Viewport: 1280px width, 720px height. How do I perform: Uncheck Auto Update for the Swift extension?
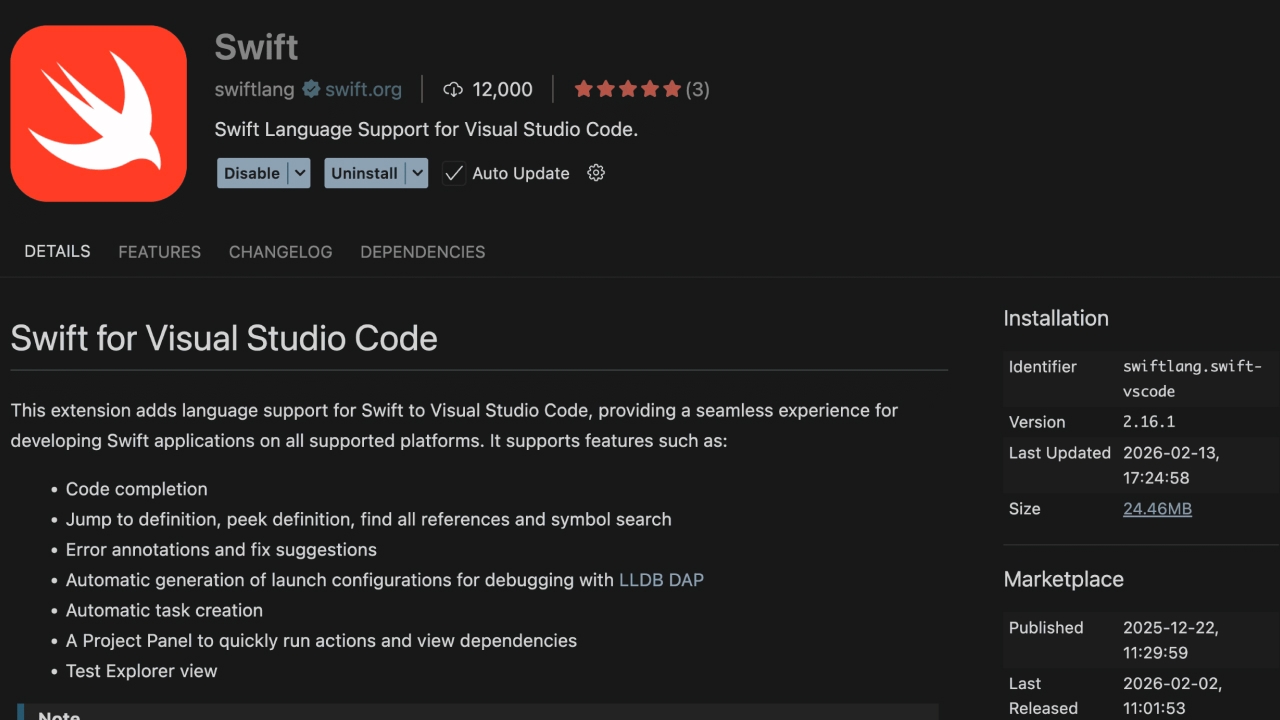pyautogui.click(x=454, y=173)
